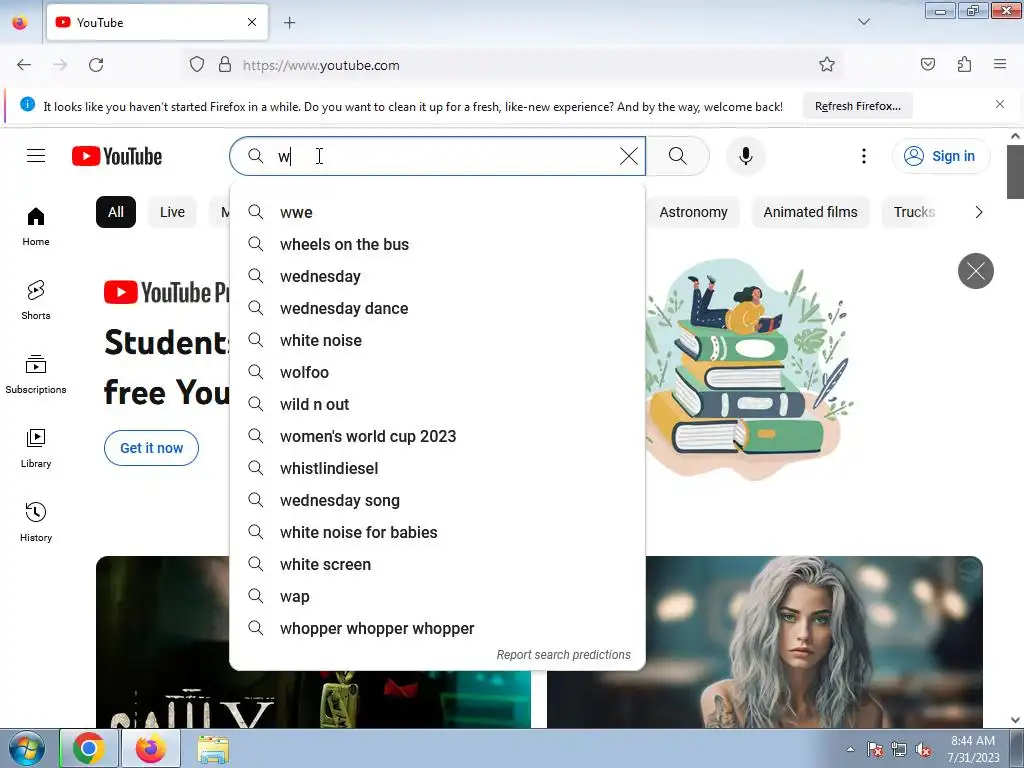Select the Astronomy category chip
The height and width of the screenshot is (768, 1024).
click(x=693, y=212)
